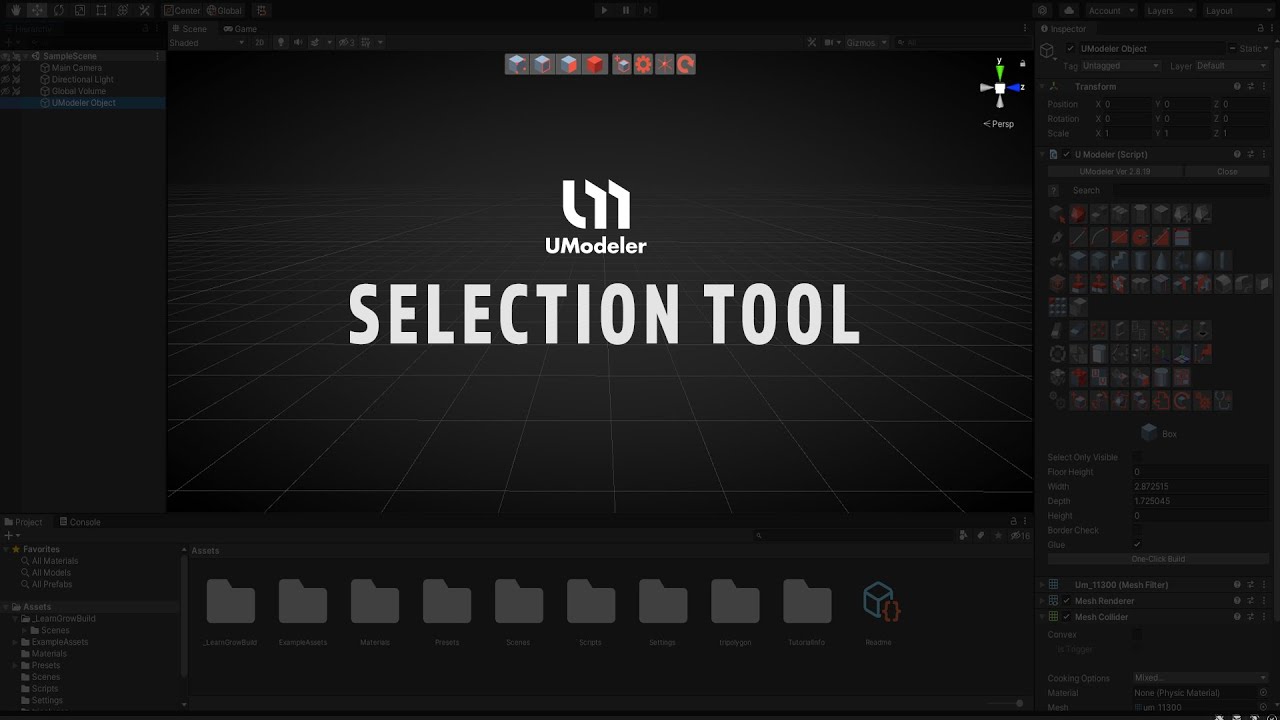Click the Width value field
This screenshot has height=720, width=1280.
(x=1200, y=486)
